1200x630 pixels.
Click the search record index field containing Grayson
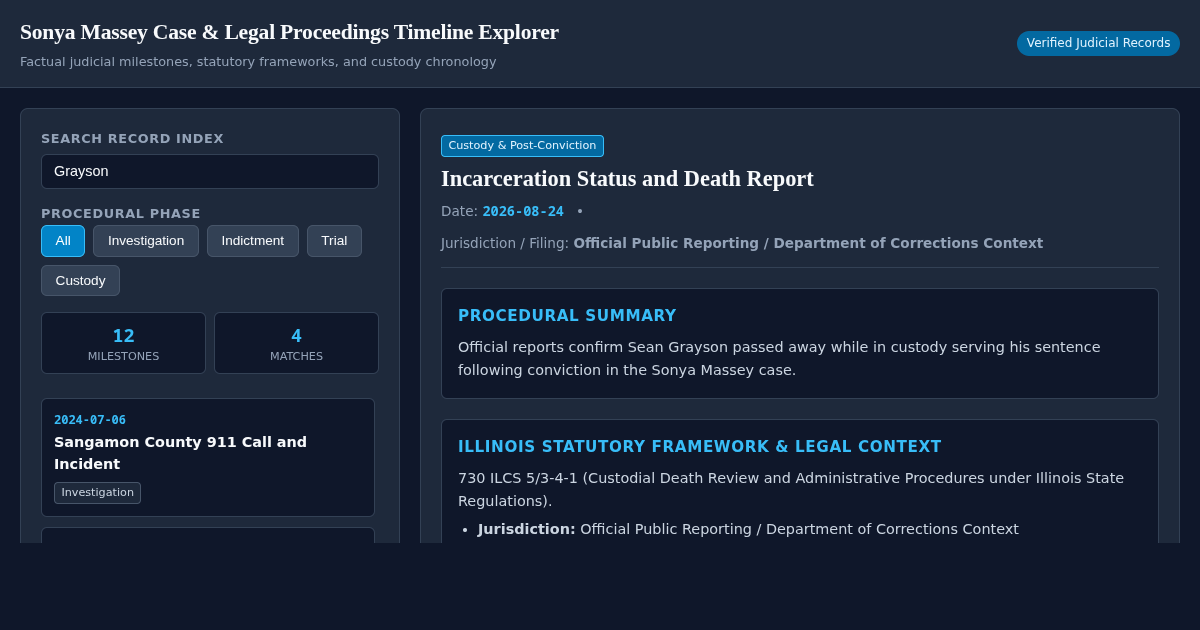pyautogui.click(x=210, y=171)
